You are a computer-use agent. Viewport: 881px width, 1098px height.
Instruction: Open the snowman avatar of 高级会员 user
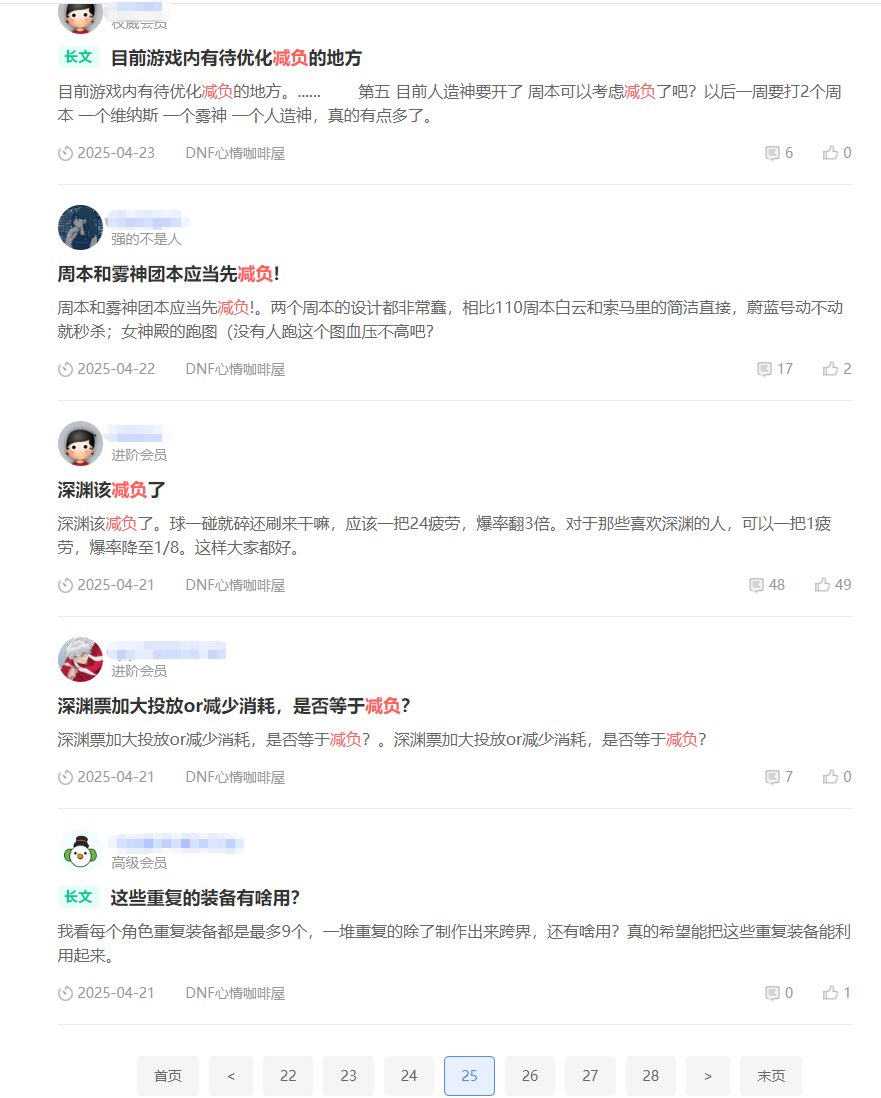tap(81, 852)
